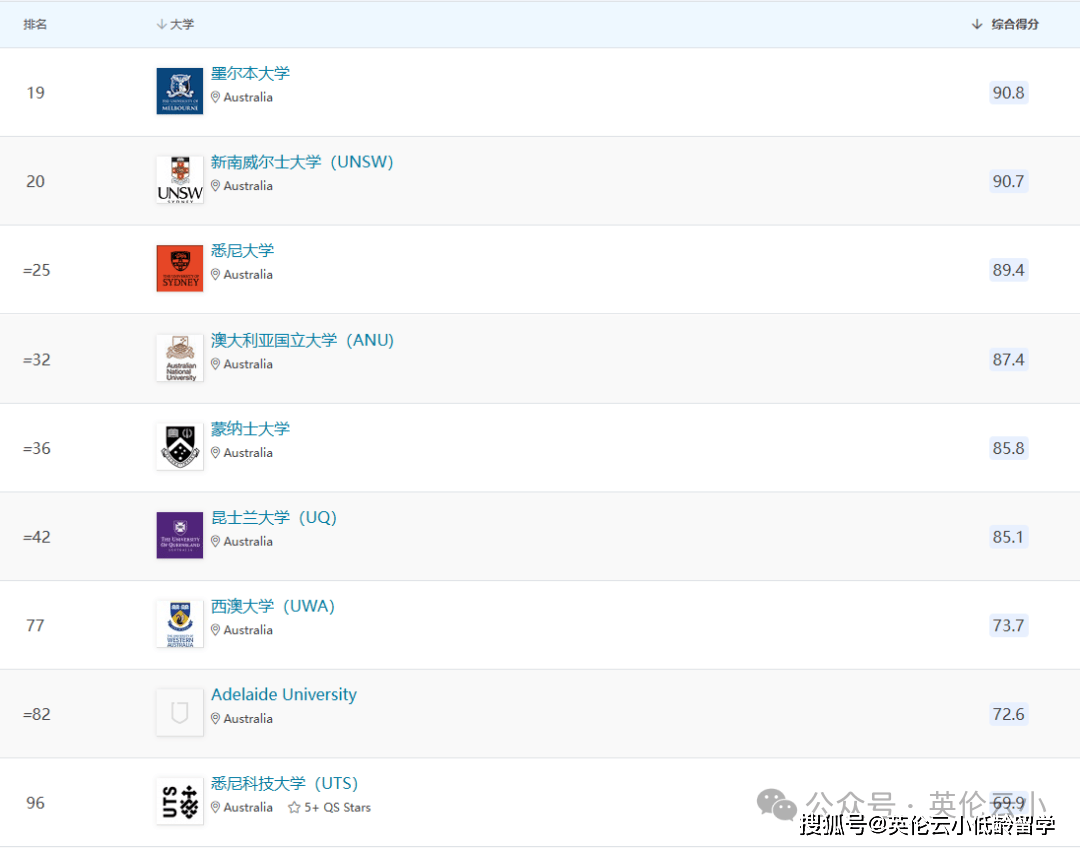Viewport: 1080px width, 848px height.
Task: Click rank 20 in the ranking column
Action: pos(35,181)
